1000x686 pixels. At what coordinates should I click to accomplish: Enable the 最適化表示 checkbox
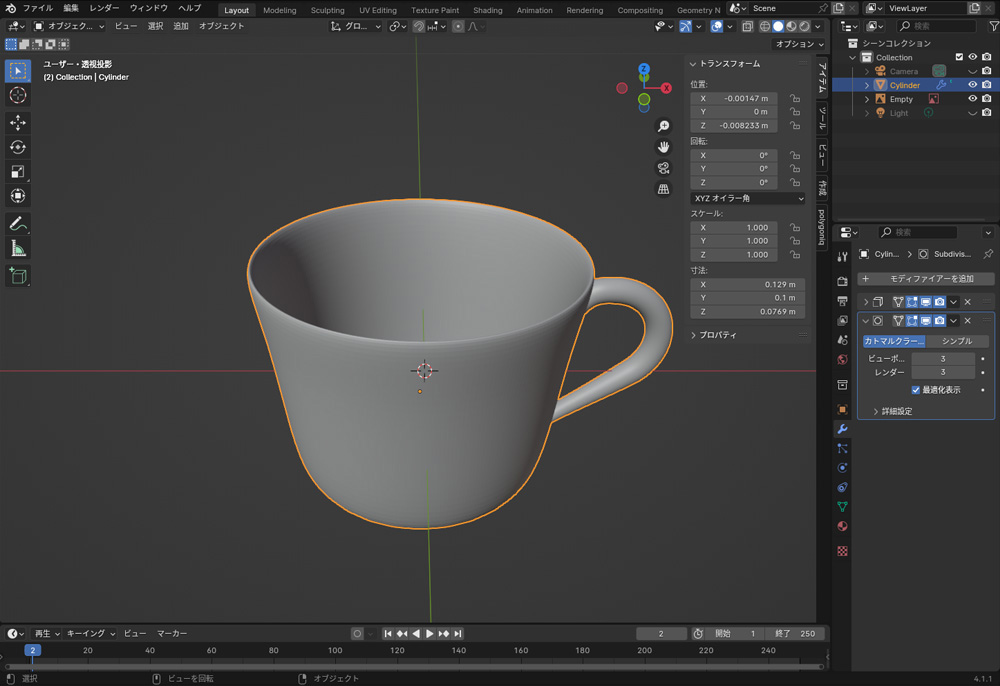[916, 390]
